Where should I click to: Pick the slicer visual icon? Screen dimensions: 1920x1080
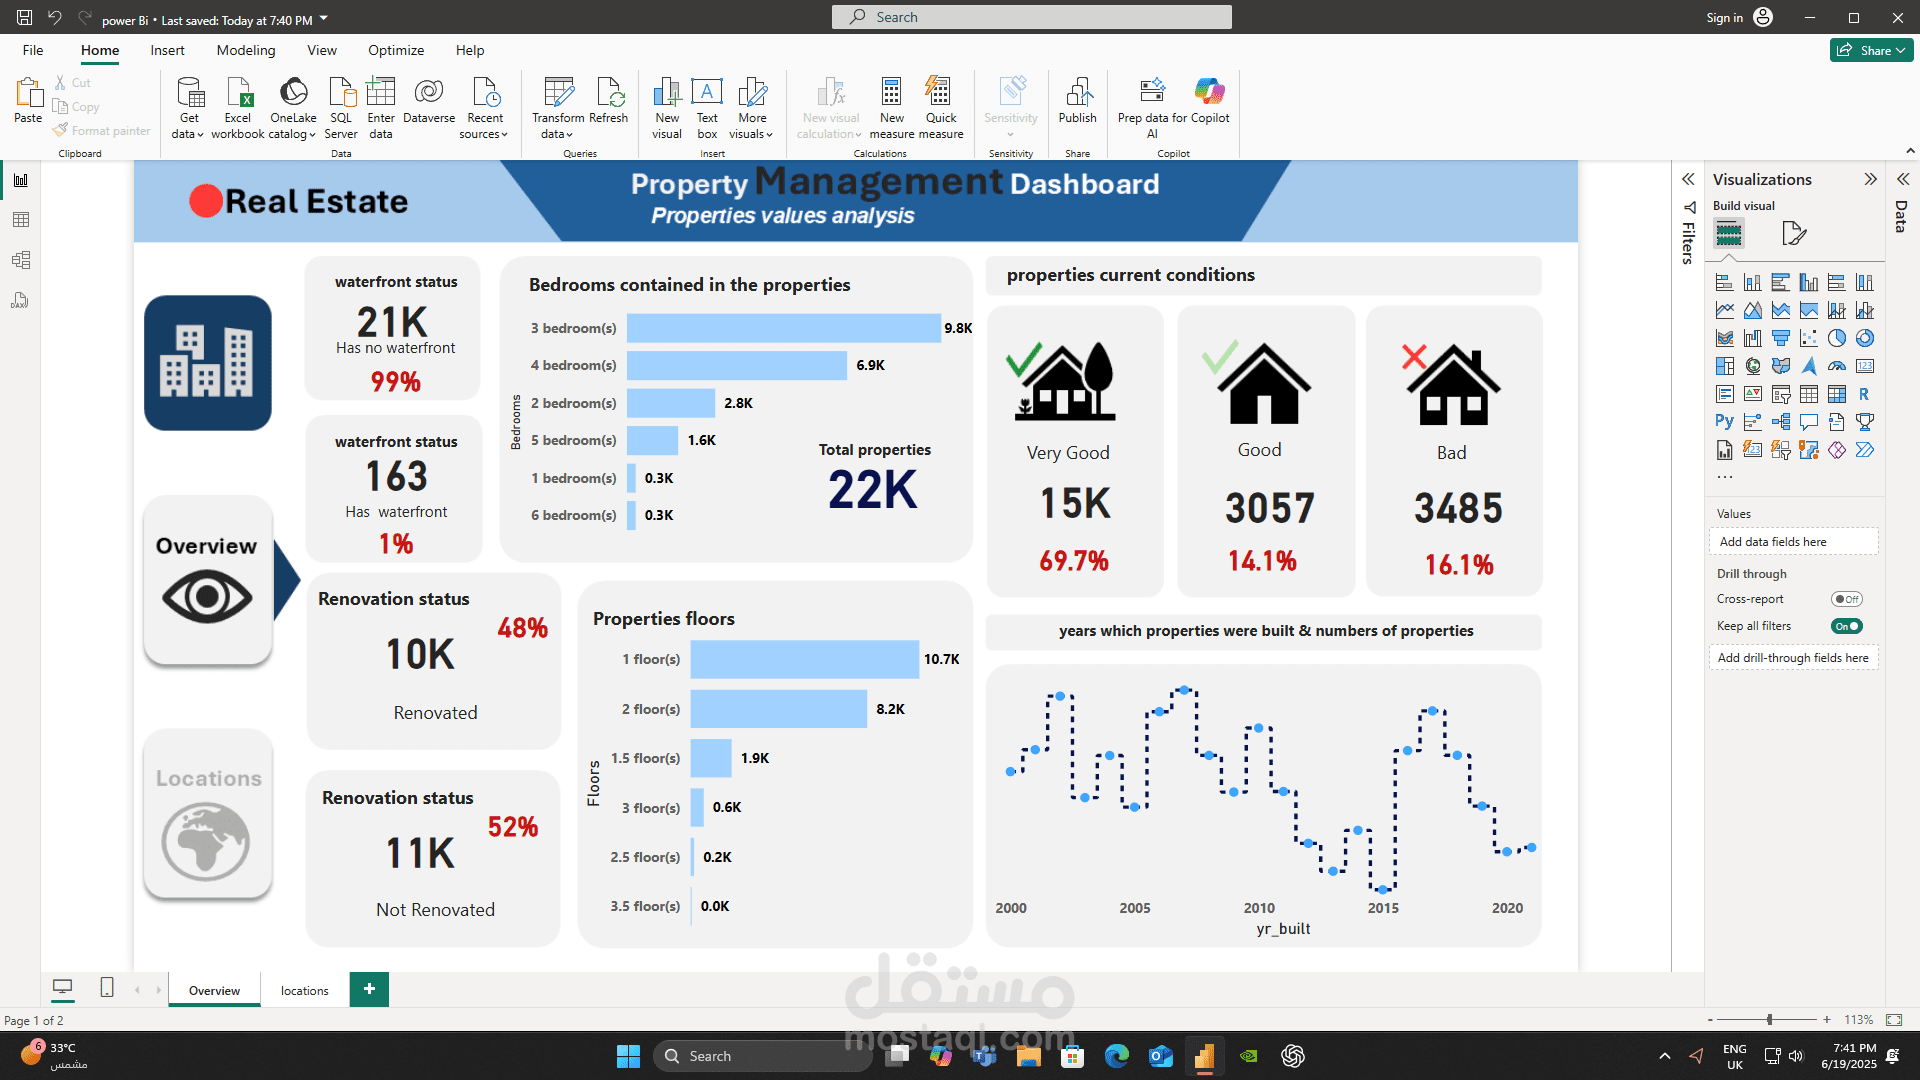[x=1781, y=395]
